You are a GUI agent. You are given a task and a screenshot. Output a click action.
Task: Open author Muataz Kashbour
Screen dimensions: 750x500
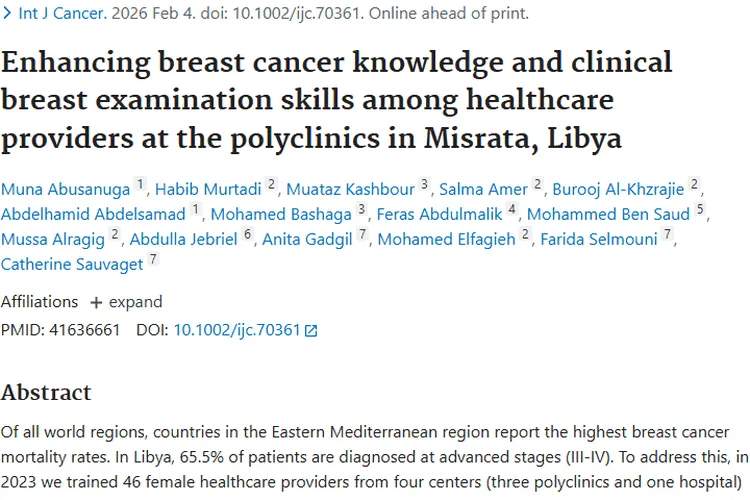[350, 187]
